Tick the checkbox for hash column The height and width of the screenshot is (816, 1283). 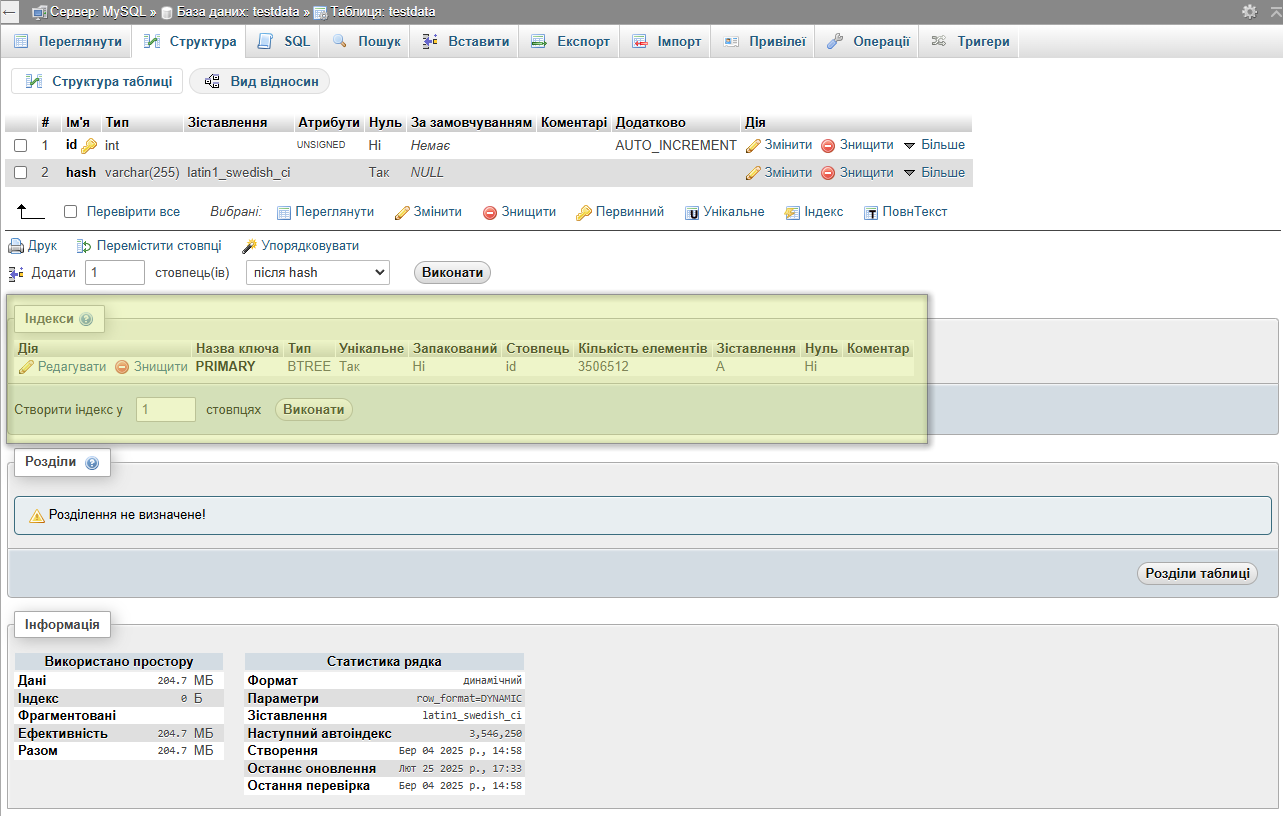[x=20, y=173]
